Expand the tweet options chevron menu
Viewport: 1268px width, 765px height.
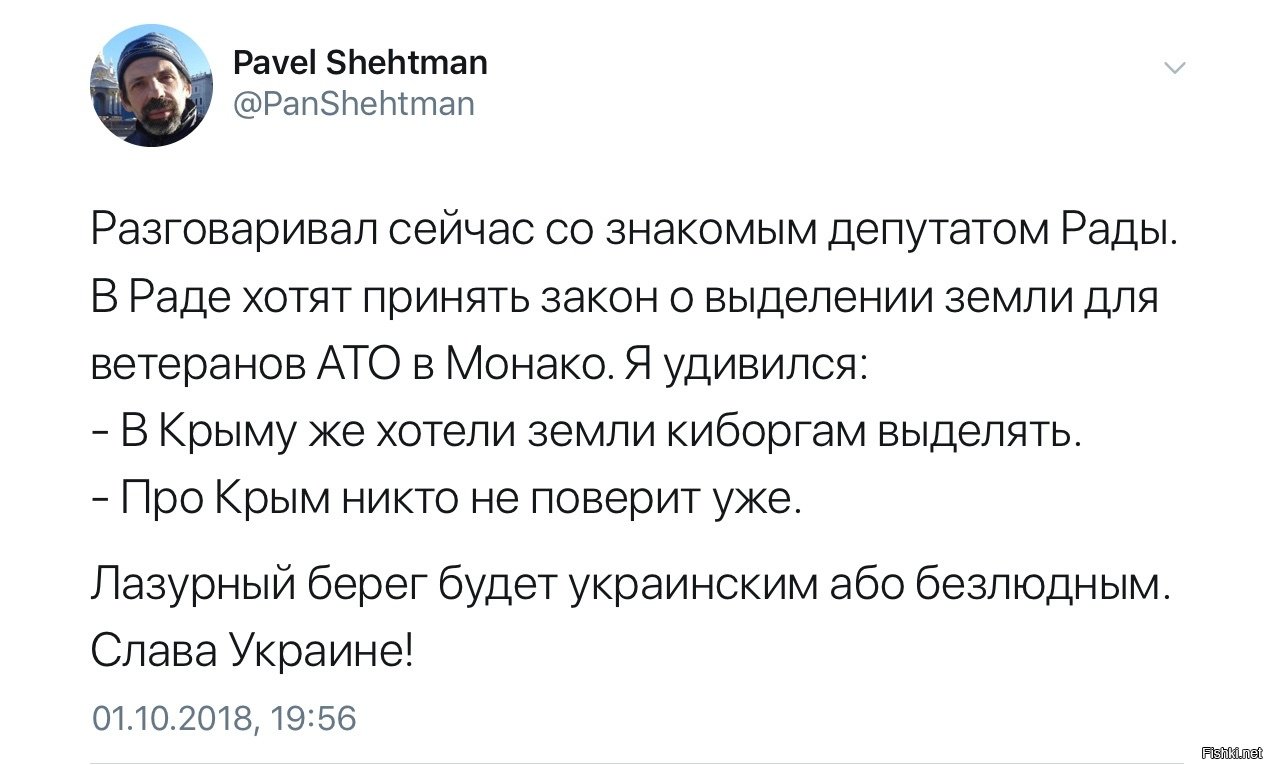[1175, 69]
